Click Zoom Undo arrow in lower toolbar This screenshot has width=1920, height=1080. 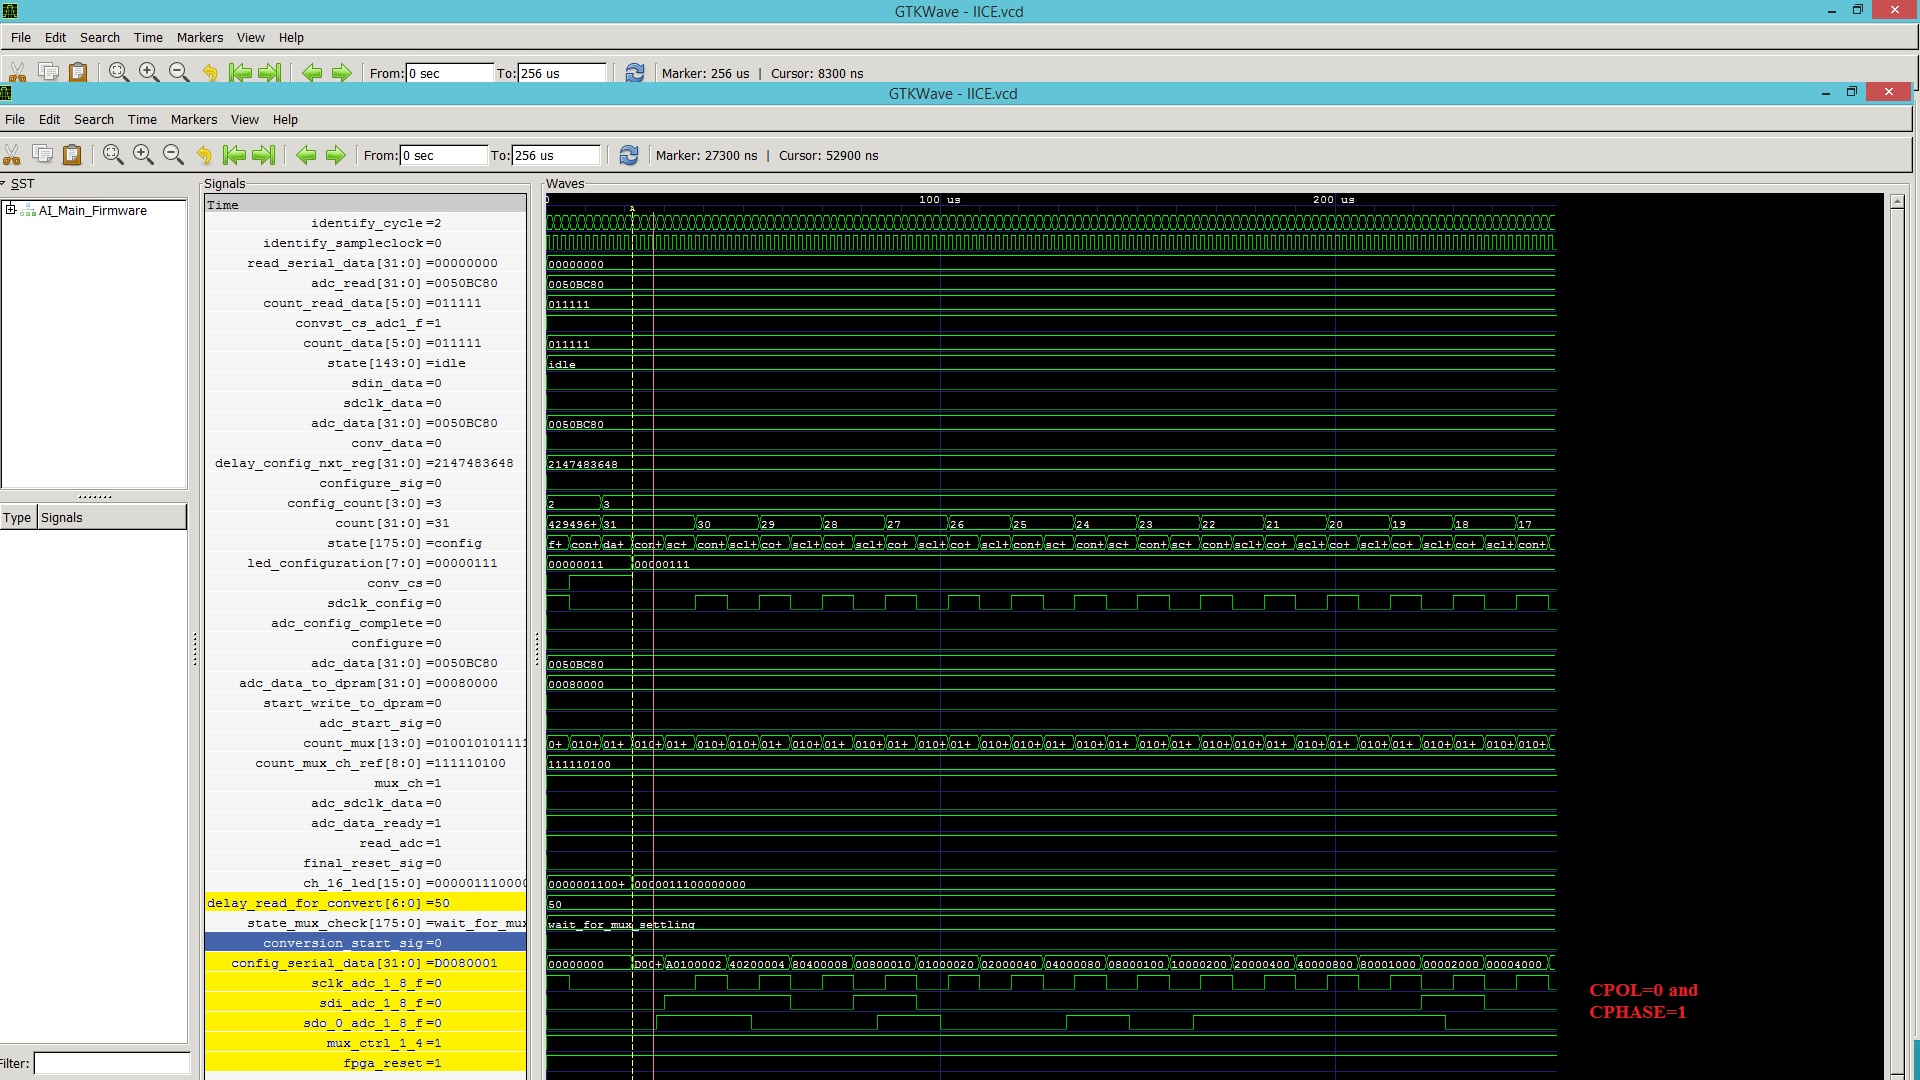pyautogui.click(x=204, y=155)
